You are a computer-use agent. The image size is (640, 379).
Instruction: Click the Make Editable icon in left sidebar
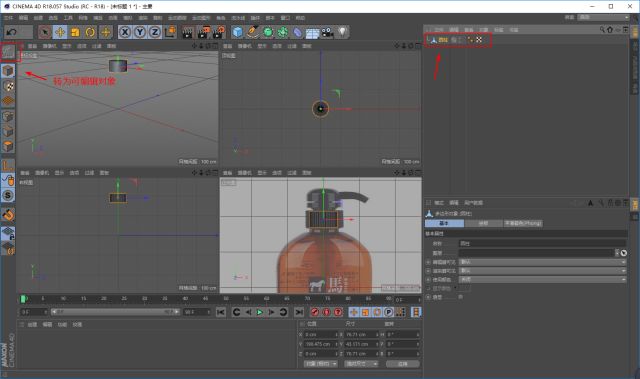pos(8,52)
